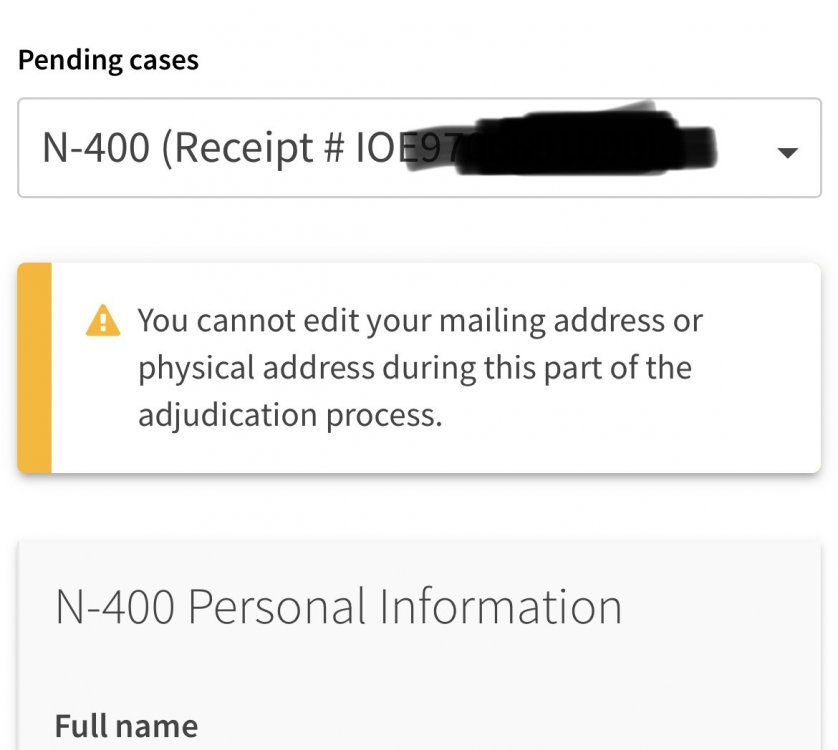Click the "IOE97" receipt prefix
838x750 pixels.
coord(394,148)
